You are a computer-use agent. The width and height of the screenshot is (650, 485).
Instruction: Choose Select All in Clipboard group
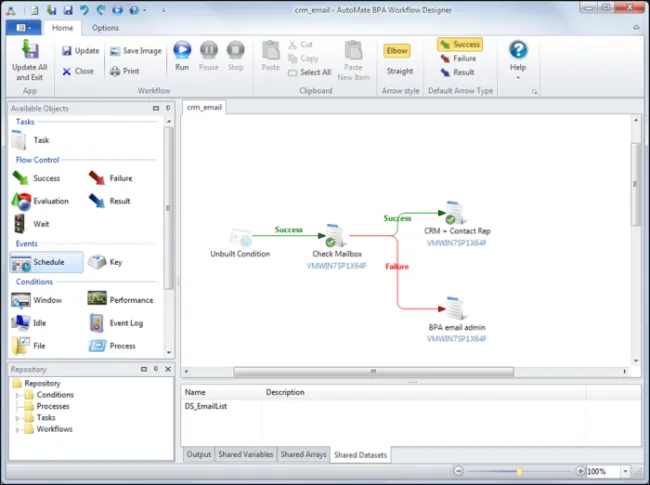tap(310, 73)
